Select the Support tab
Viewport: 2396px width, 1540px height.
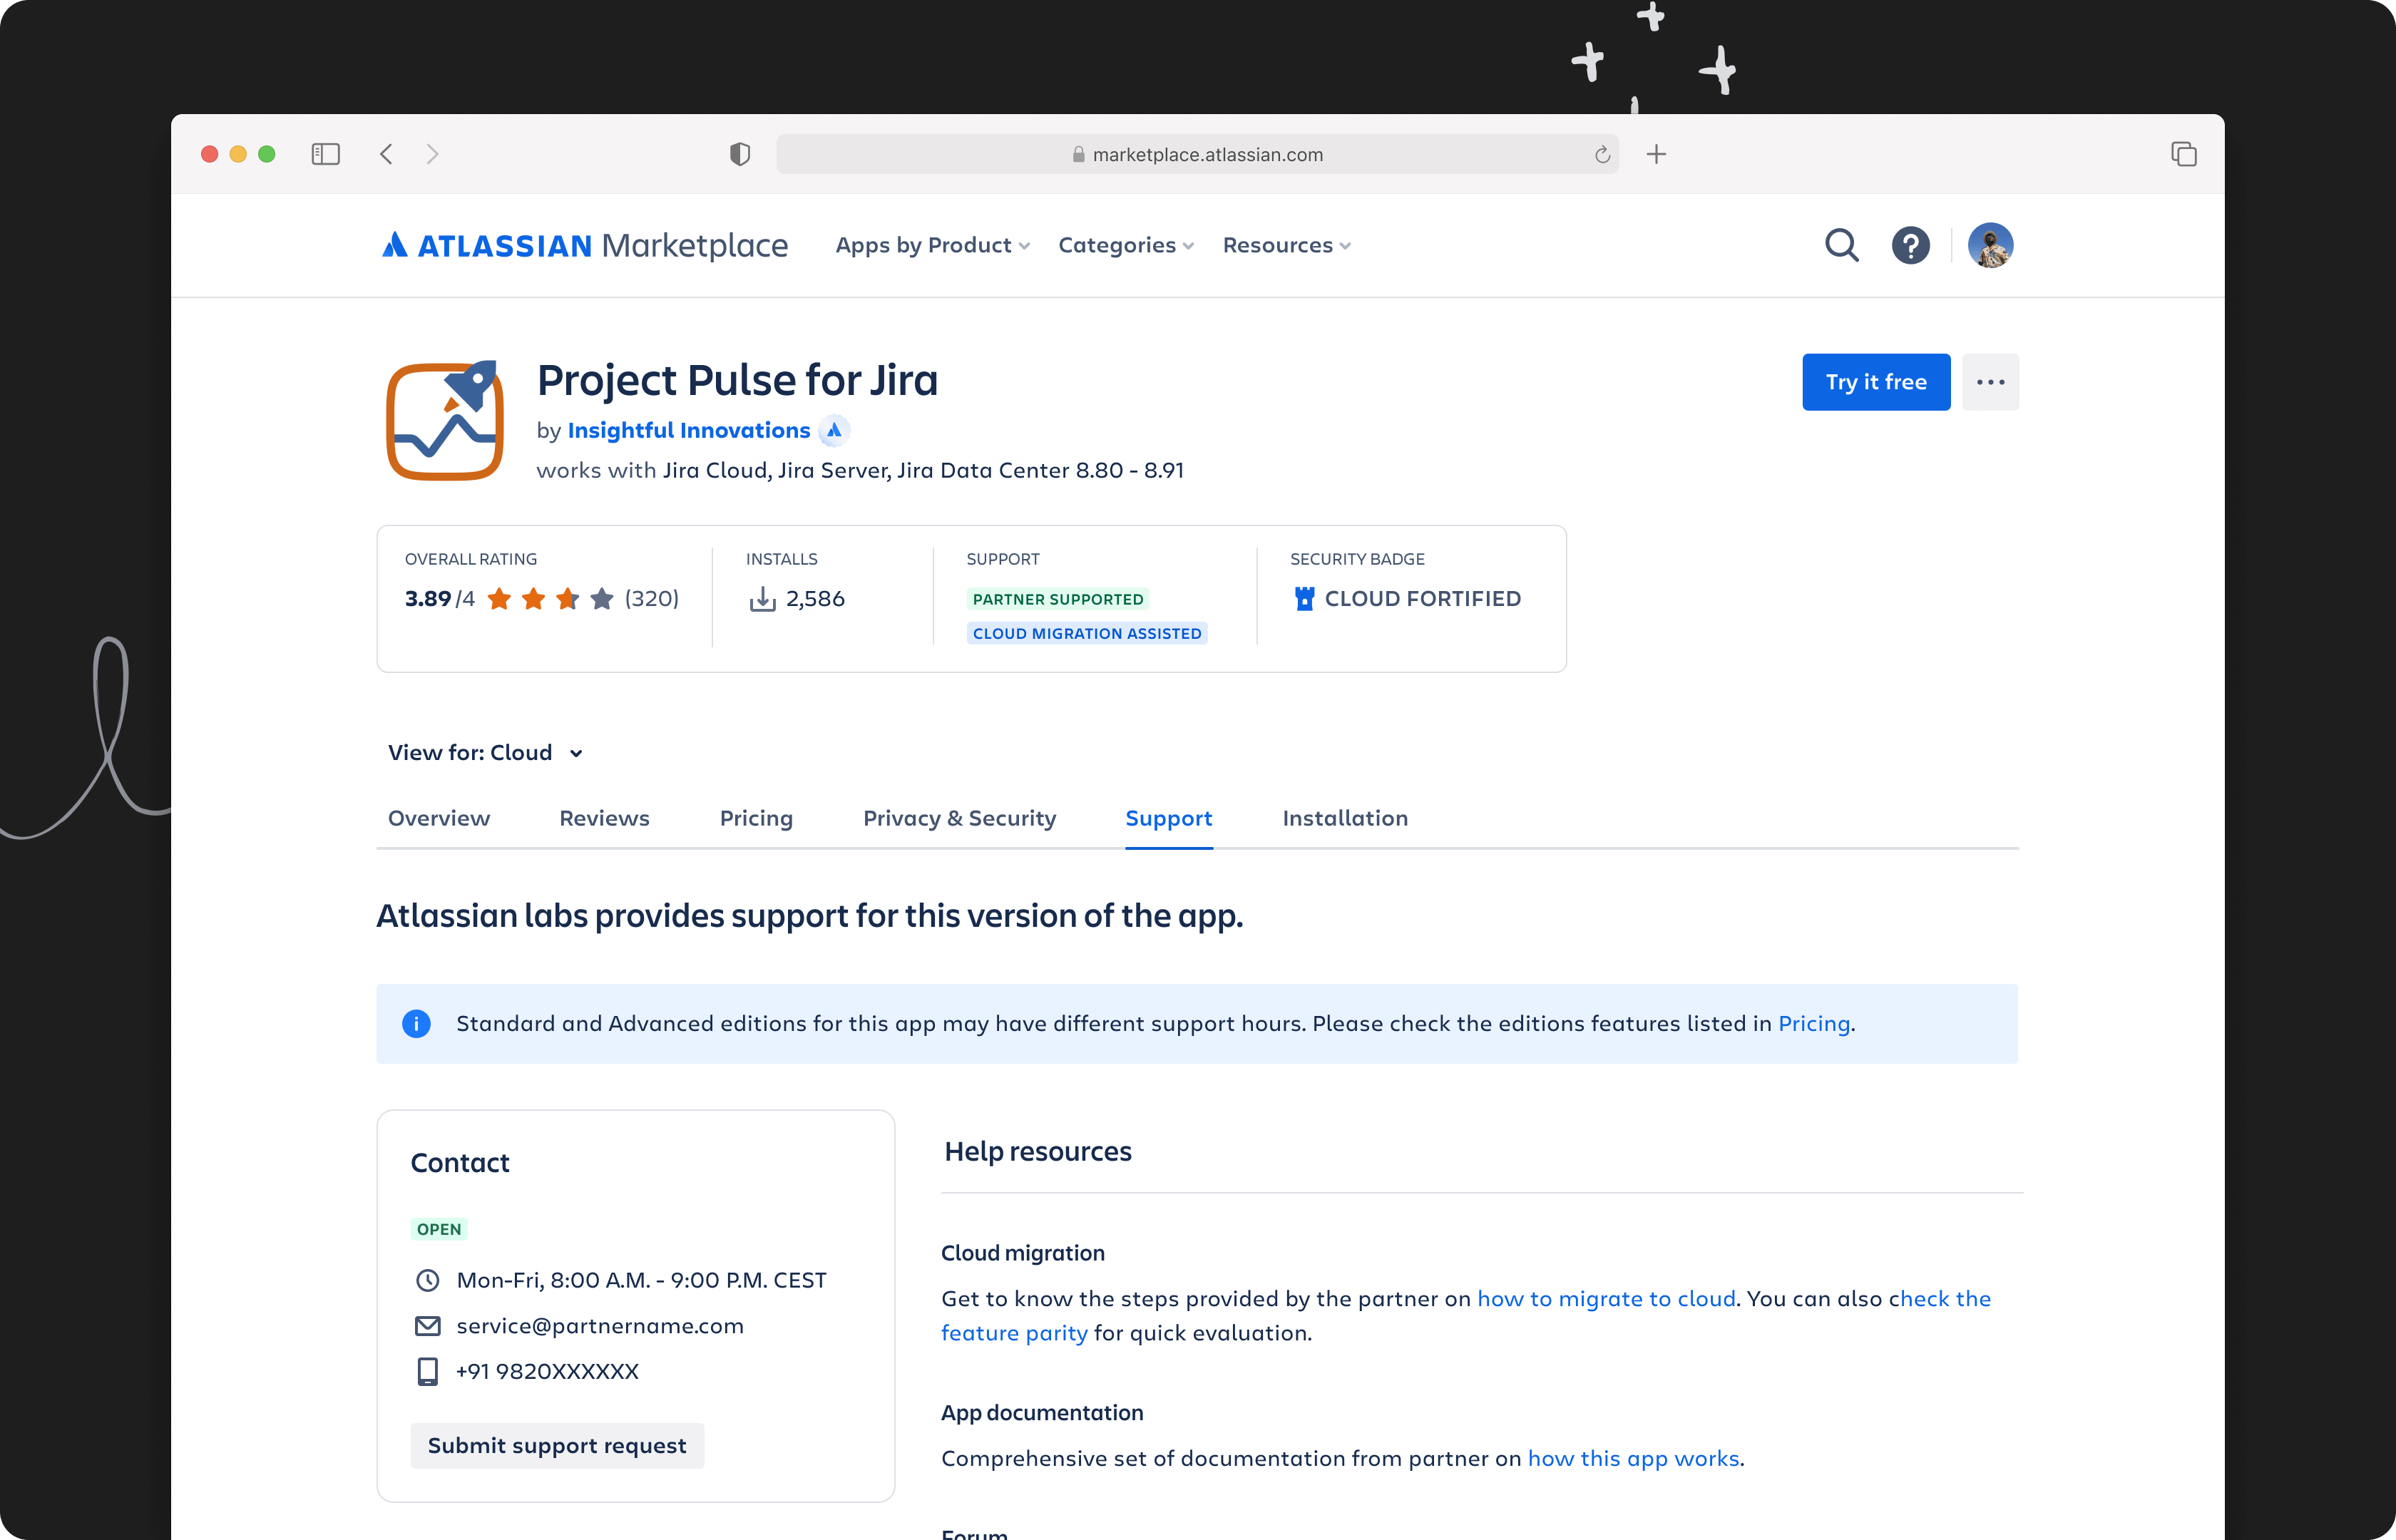pyautogui.click(x=1168, y=818)
